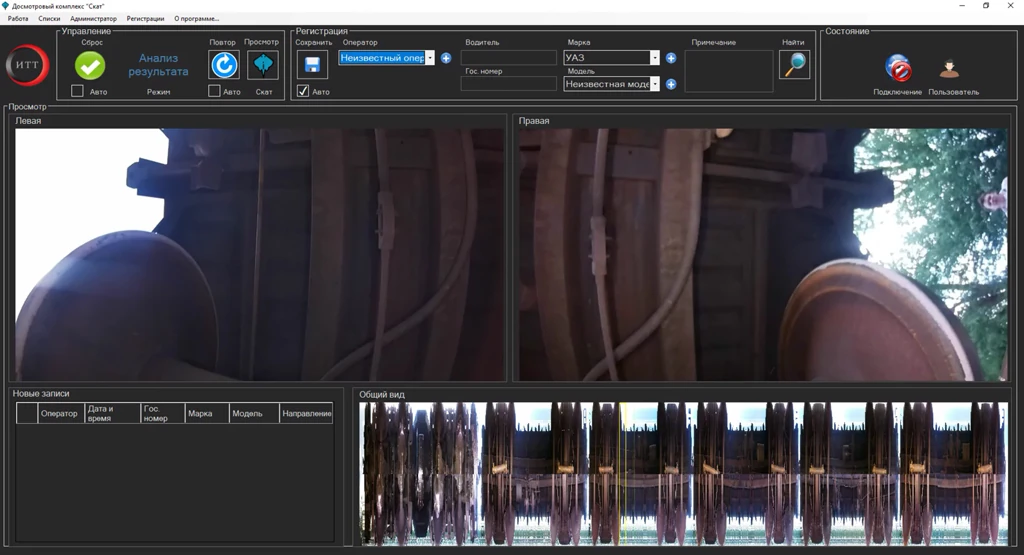Enable Авто checkbox under Сброс

coord(77,92)
